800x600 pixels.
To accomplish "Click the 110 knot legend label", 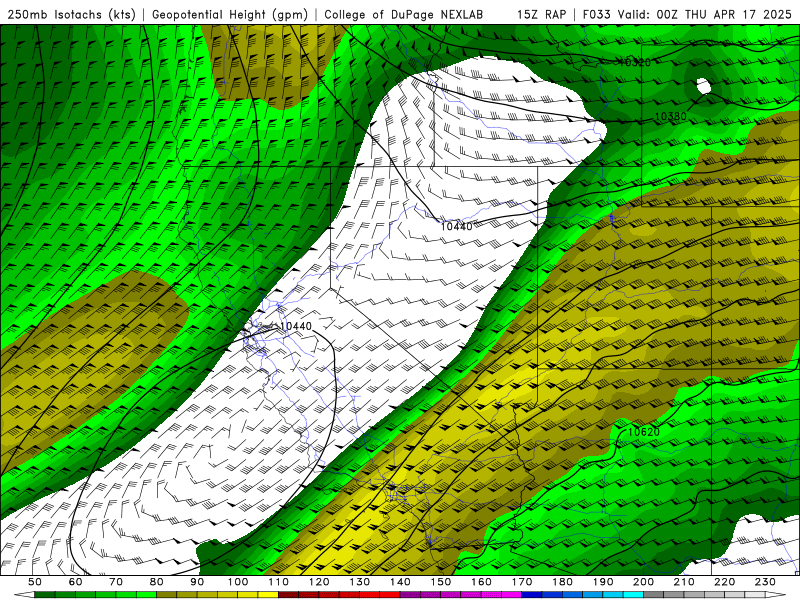I will coord(278,582).
